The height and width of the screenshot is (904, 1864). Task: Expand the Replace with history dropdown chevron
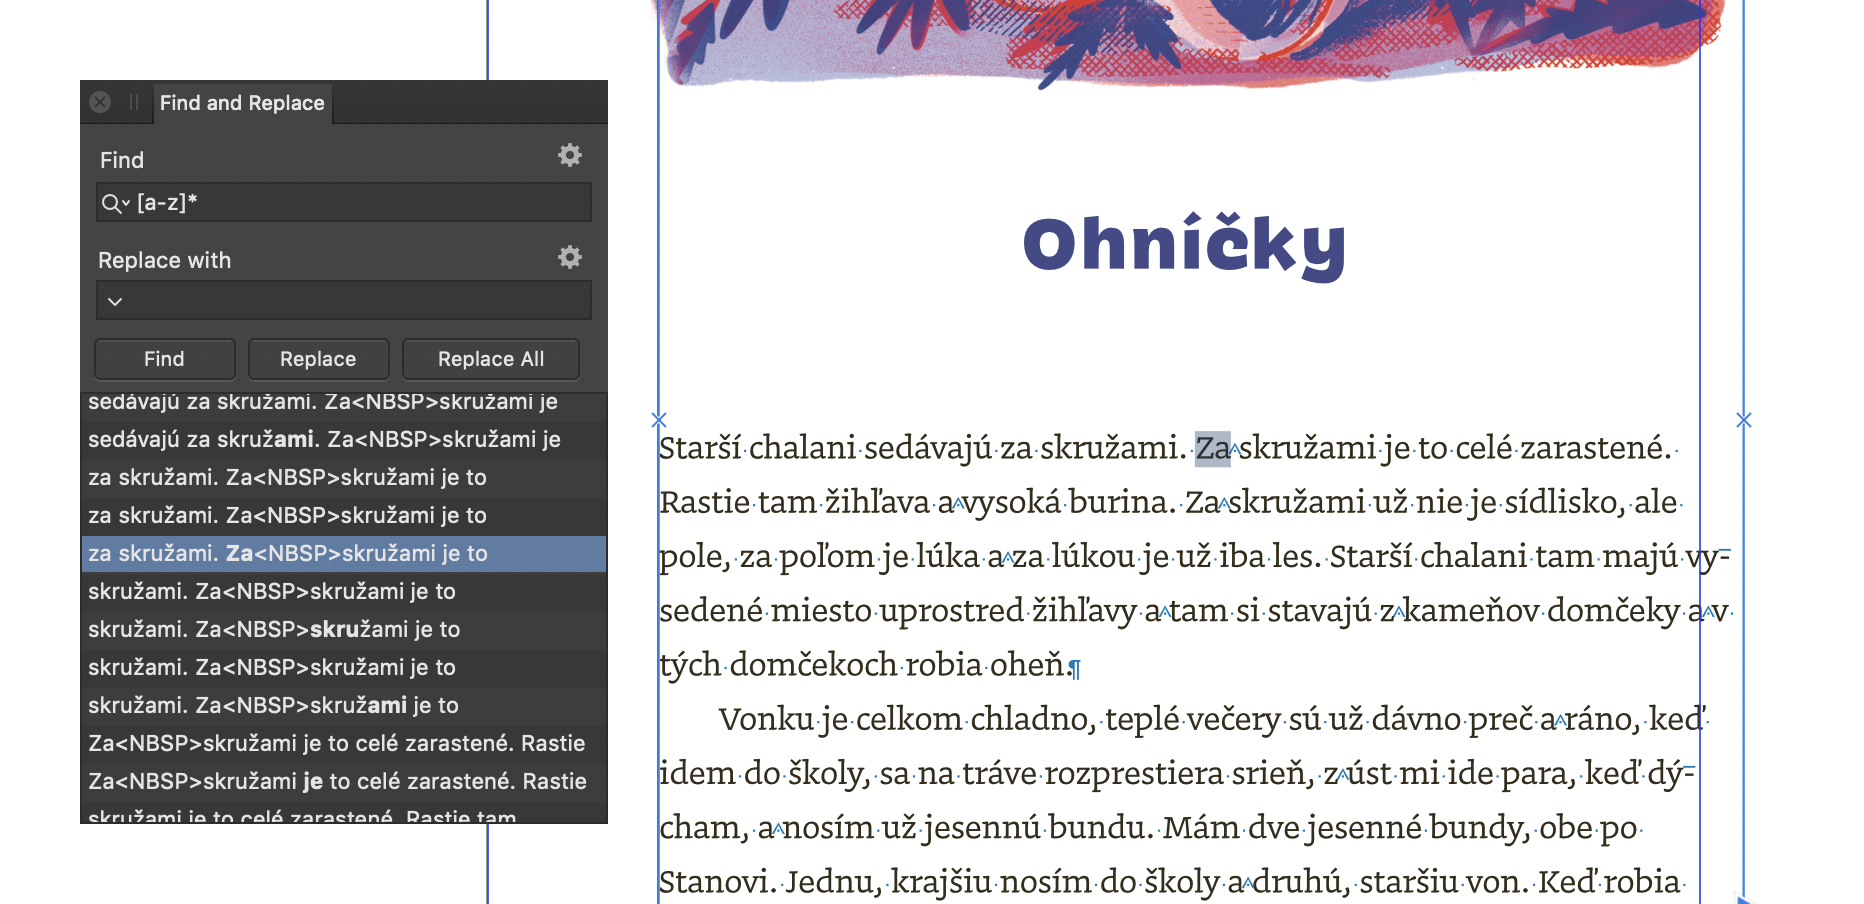(115, 300)
